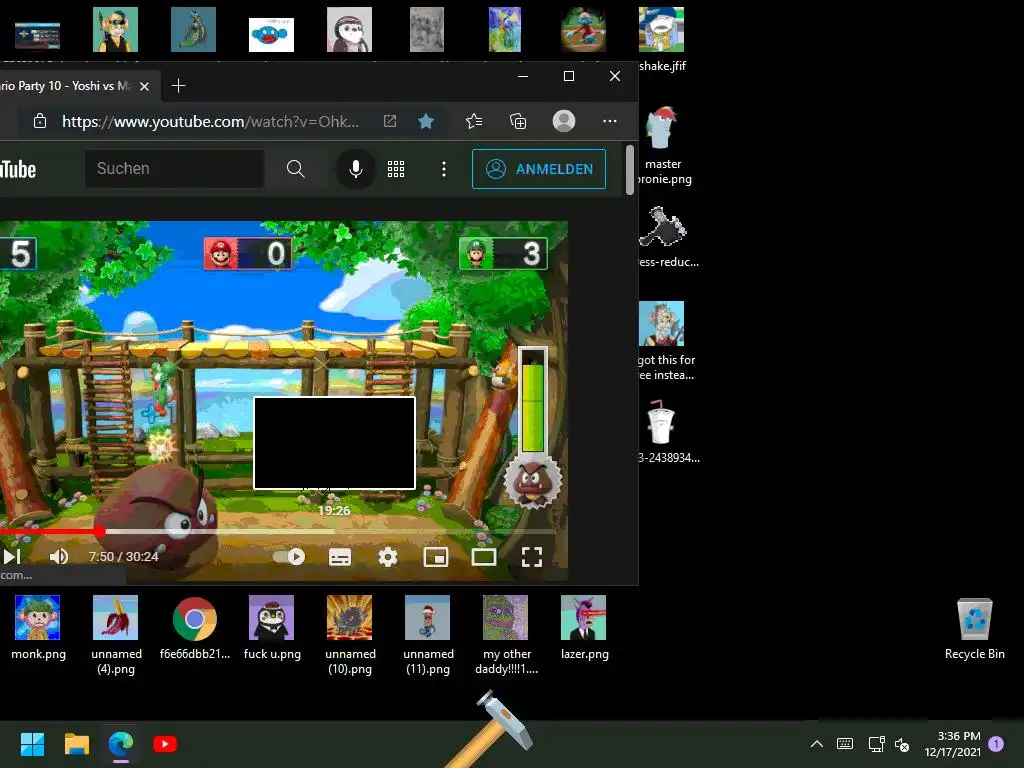Click the muted volume tray icon

coord(902,744)
